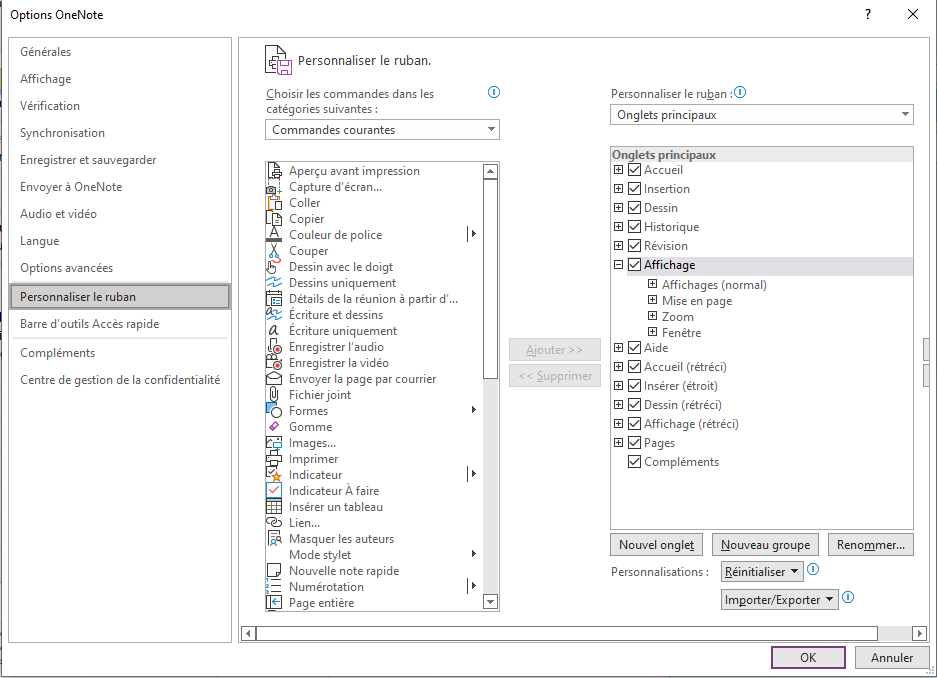Click the Écriture et dessins icon
This screenshot has width=937, height=678.
274,315
